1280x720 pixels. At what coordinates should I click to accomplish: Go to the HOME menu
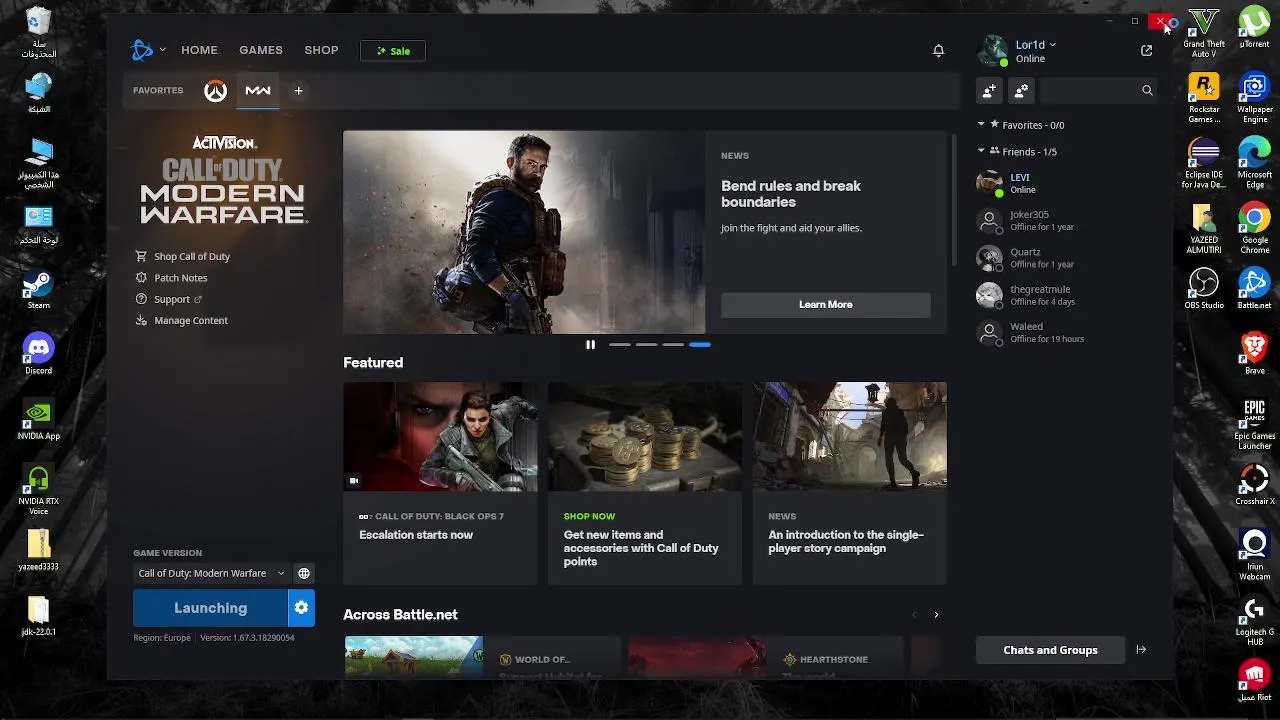click(x=199, y=50)
